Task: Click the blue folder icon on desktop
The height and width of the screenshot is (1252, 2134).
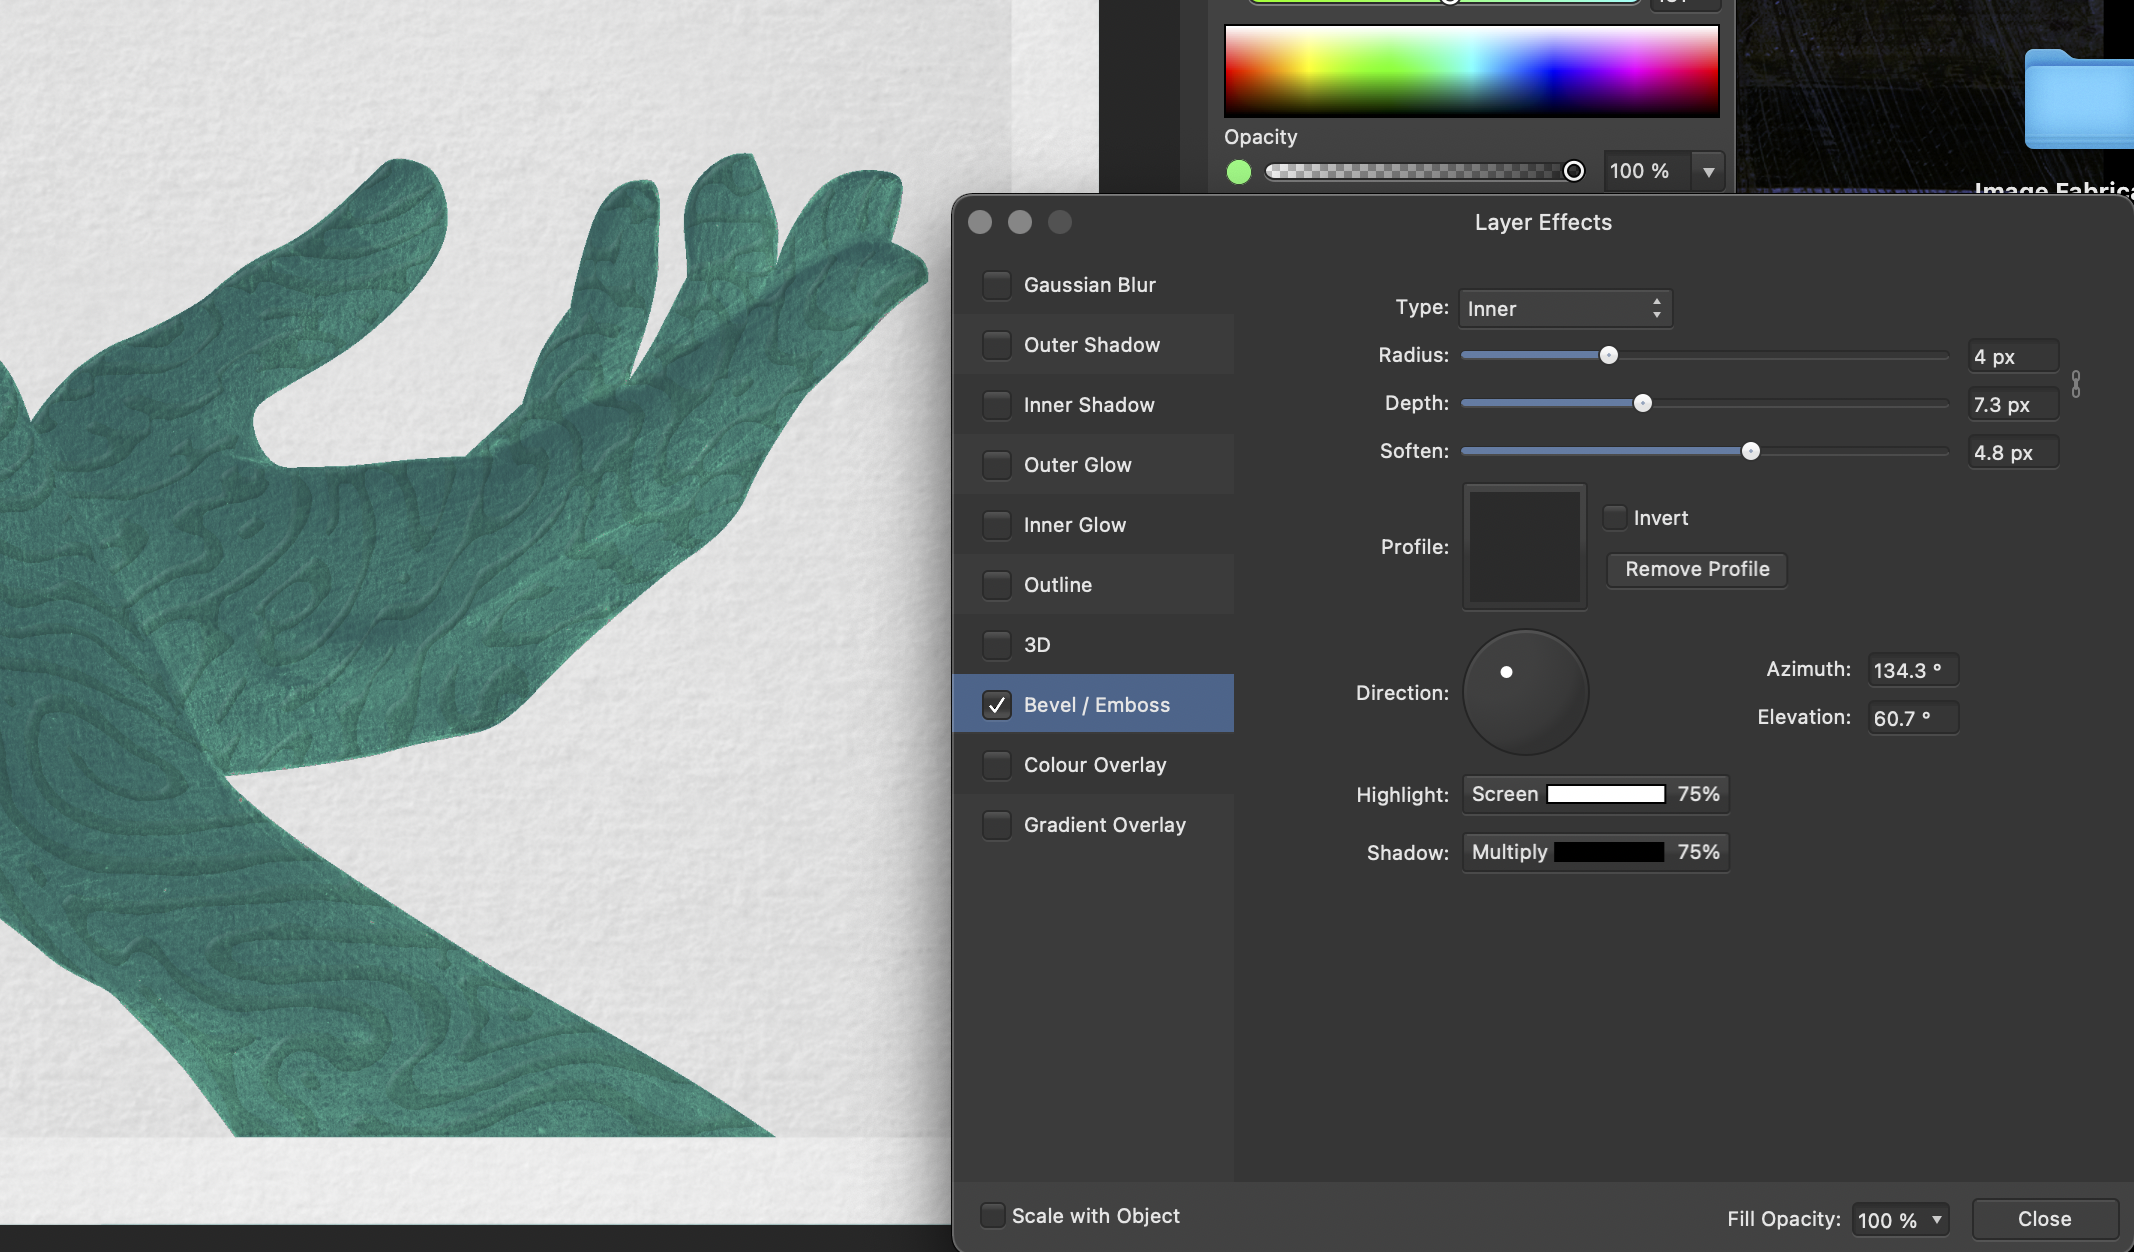Action: point(2079,100)
